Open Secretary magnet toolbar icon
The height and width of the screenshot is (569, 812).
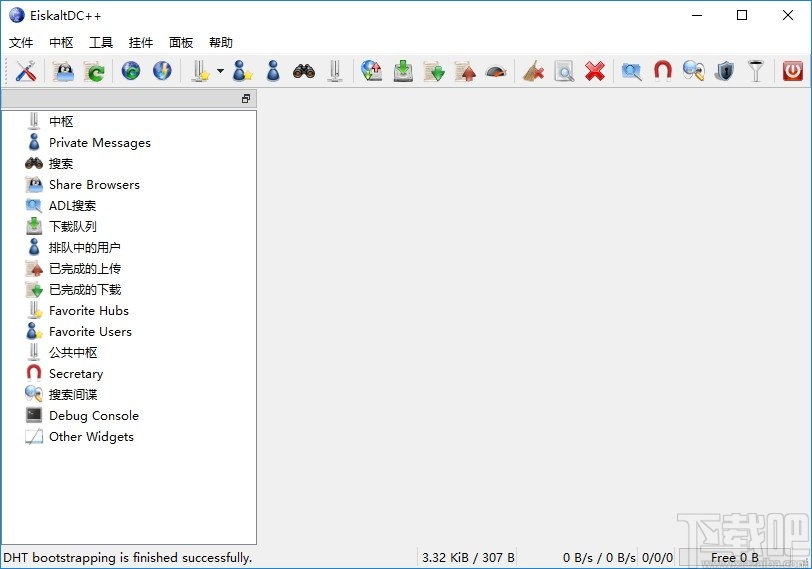click(x=663, y=71)
